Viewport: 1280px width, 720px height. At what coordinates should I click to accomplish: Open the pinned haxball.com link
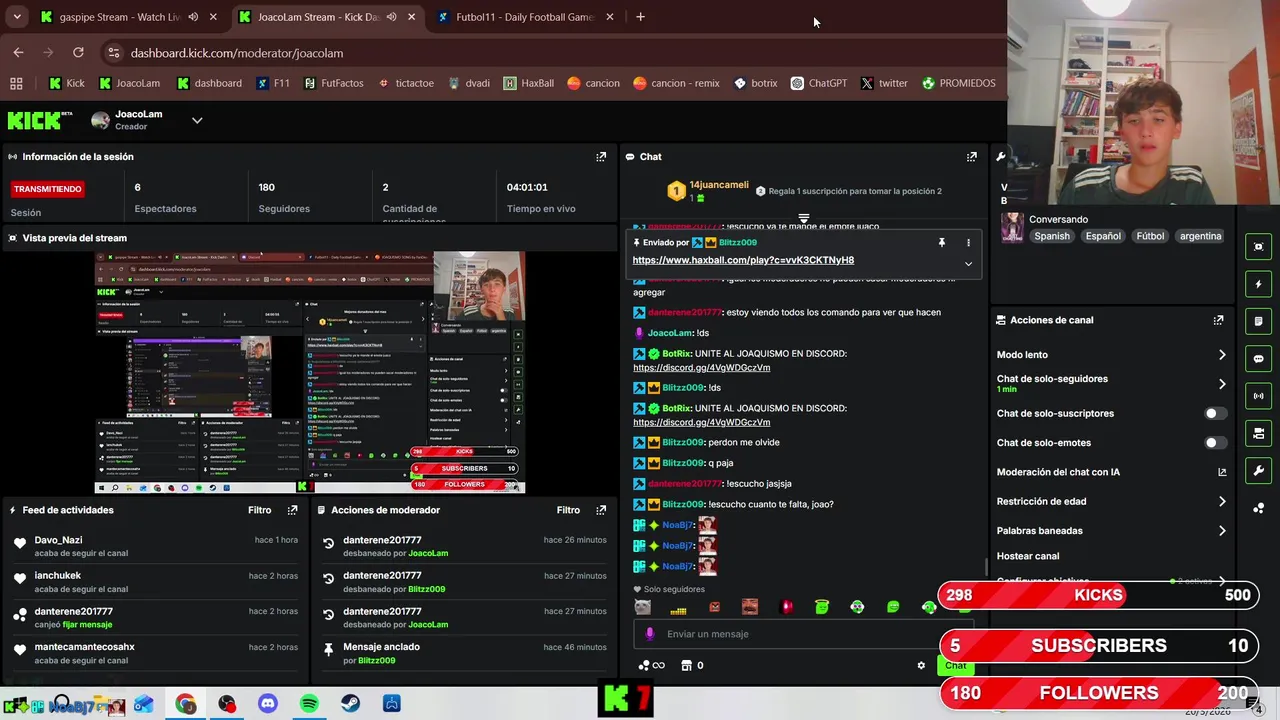pyautogui.click(x=743, y=260)
